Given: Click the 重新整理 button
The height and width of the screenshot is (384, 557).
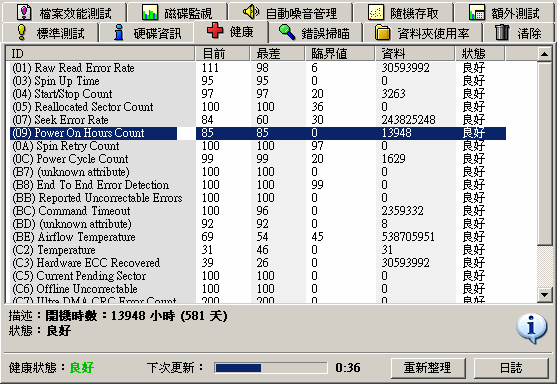Looking at the screenshot, I should click(x=428, y=368).
